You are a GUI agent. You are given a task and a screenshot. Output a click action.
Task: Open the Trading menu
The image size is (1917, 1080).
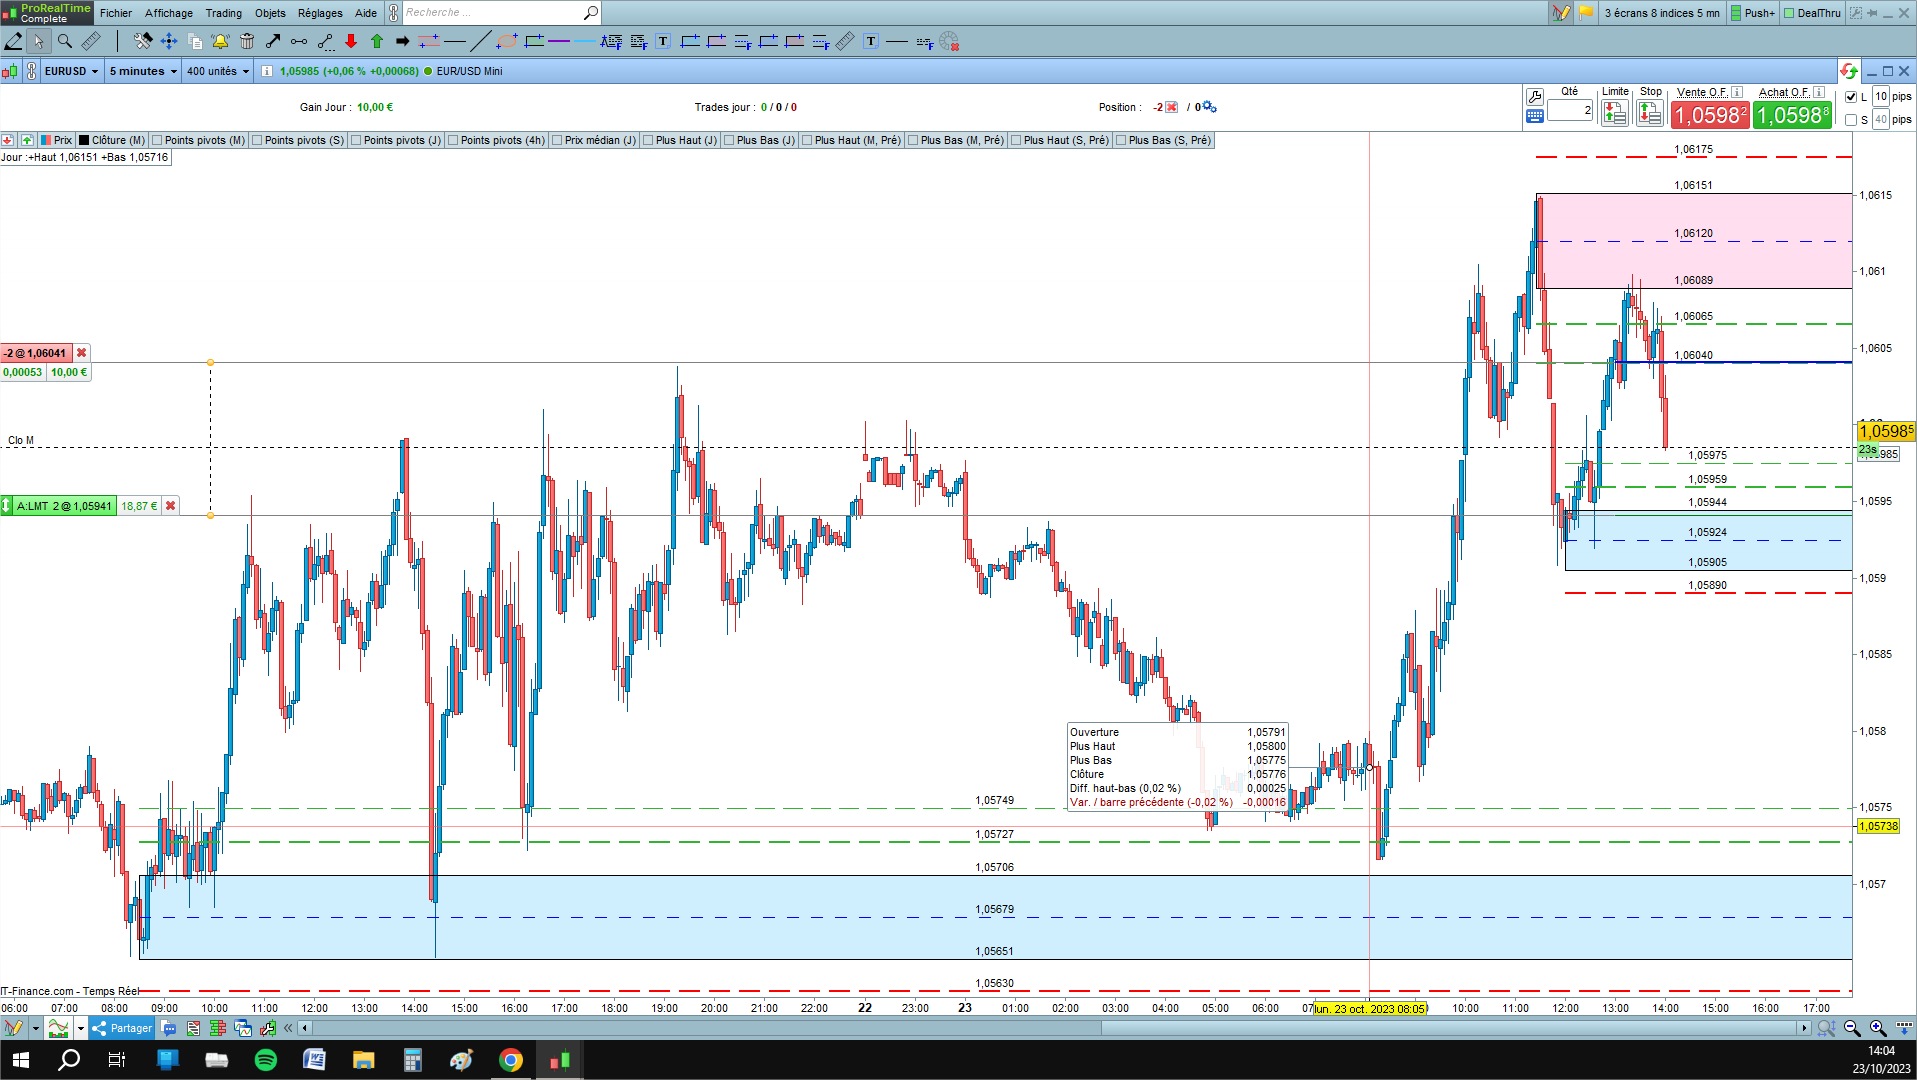[223, 13]
